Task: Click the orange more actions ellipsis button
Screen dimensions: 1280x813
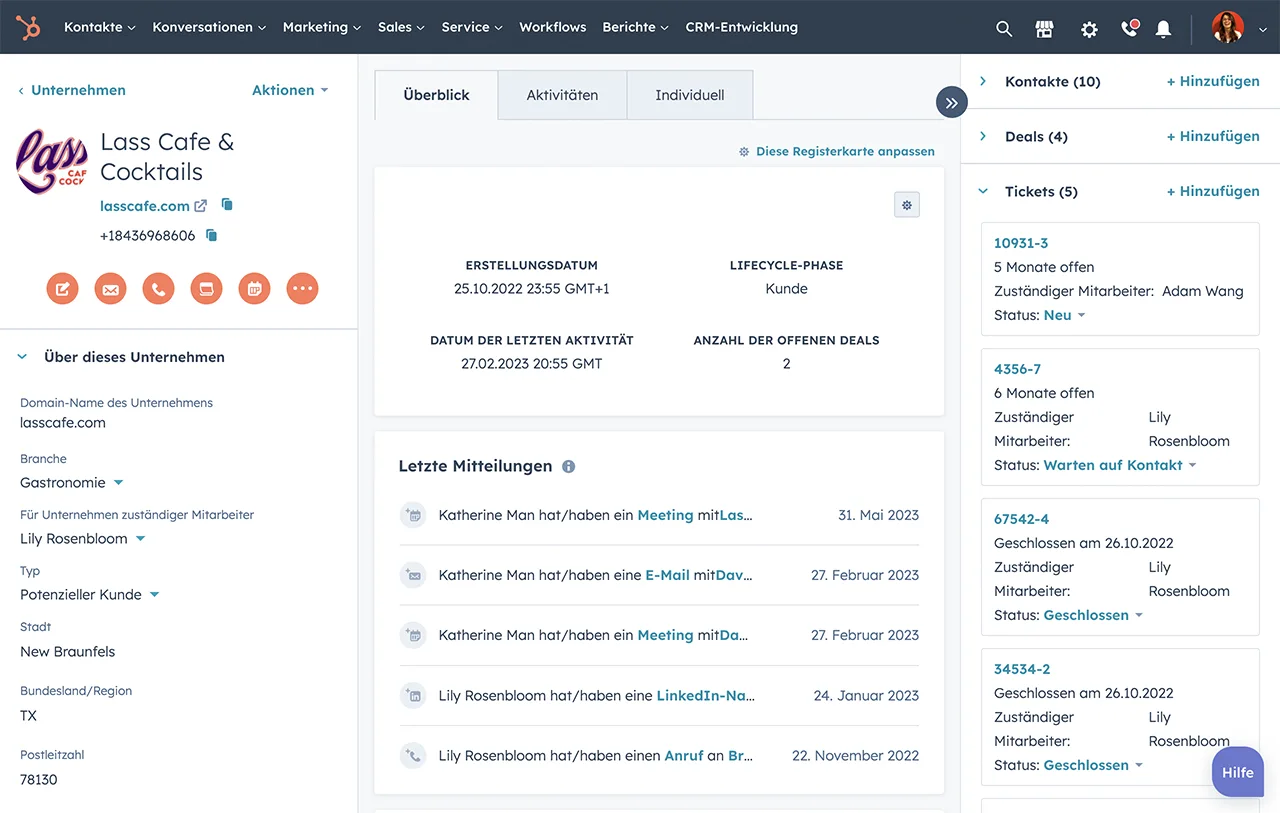Action: [x=303, y=289]
